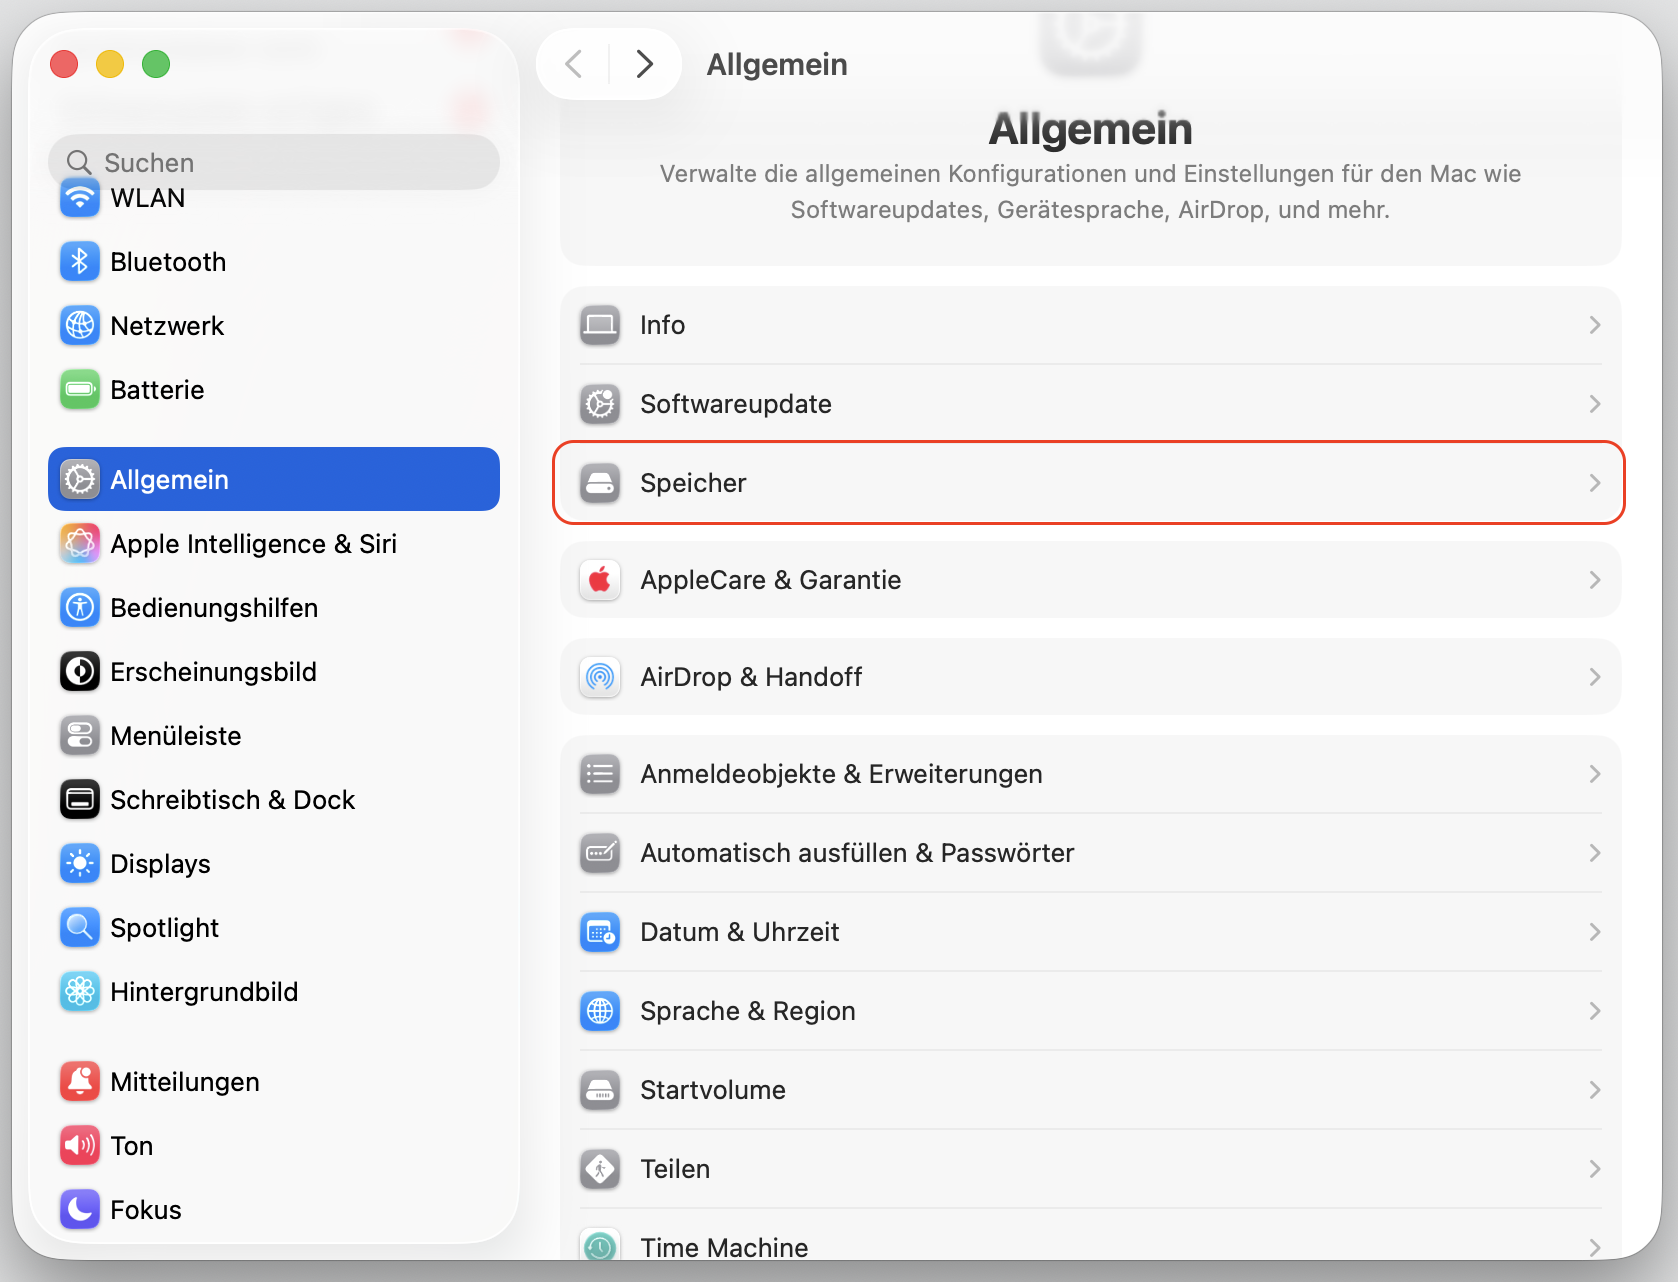
Task: Select Mitteilungen label in sidebar
Action: [185, 1082]
